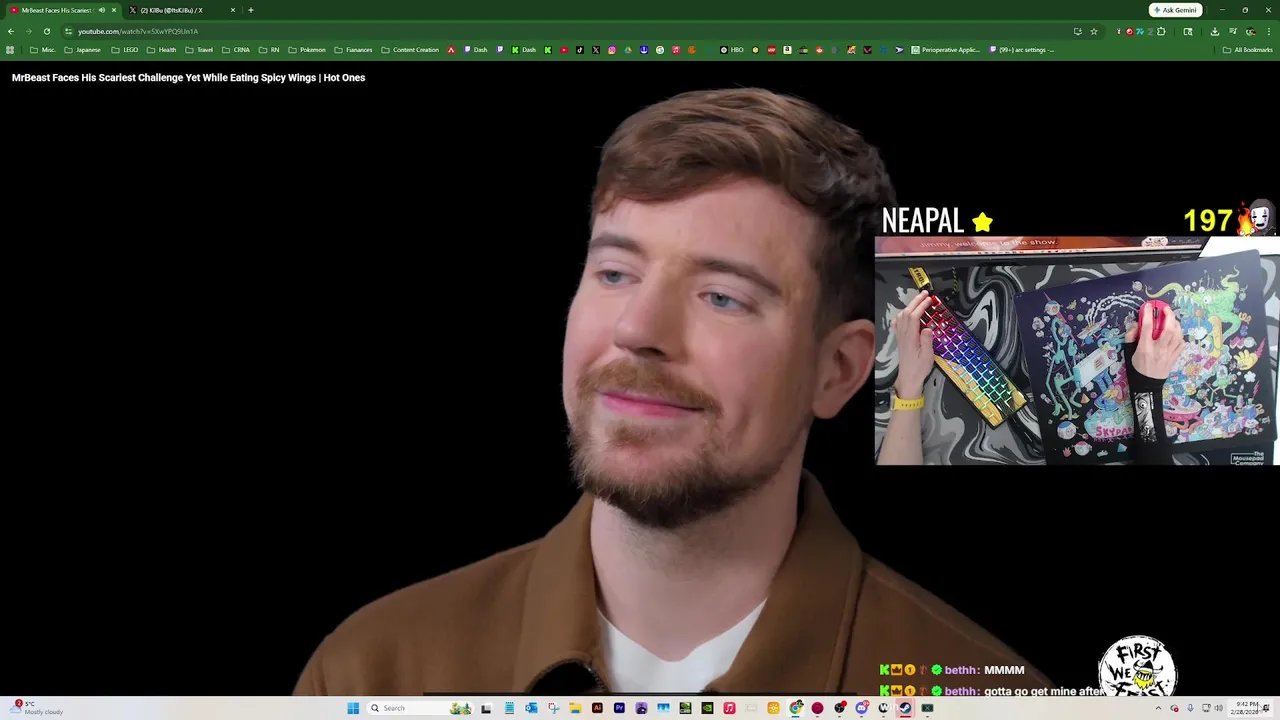Viewport: 1280px width, 720px height.
Task: Close the KilBu X tab
Action: point(233,10)
